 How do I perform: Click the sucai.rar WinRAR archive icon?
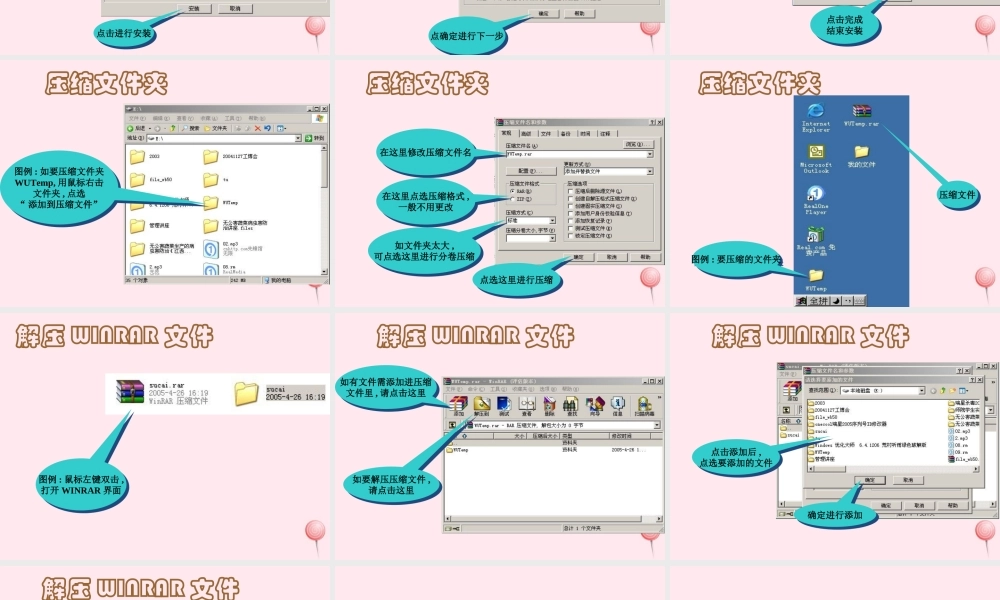pos(130,391)
